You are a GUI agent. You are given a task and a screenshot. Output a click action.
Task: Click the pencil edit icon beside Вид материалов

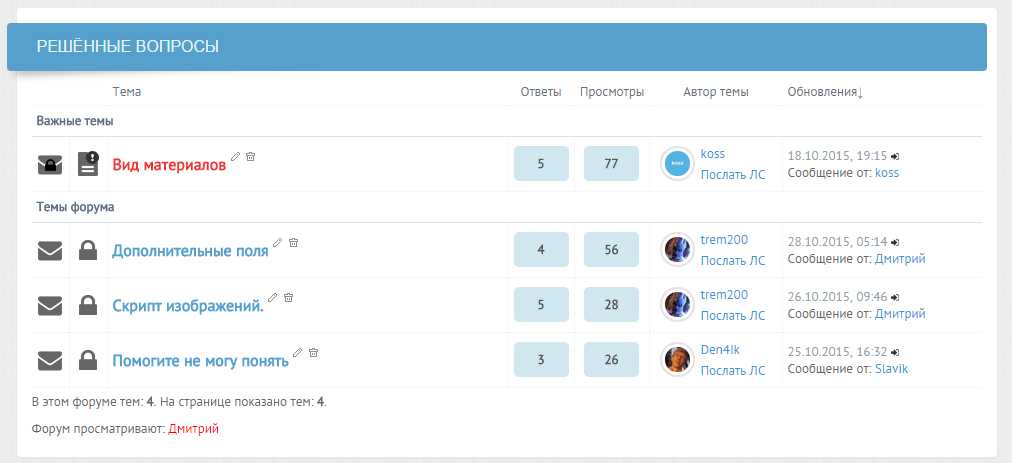click(236, 156)
